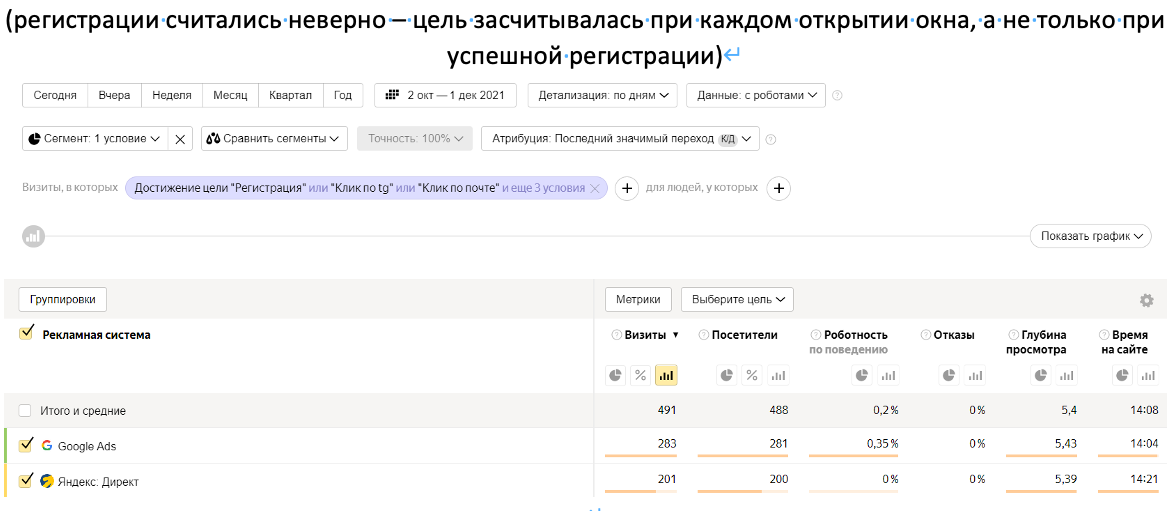The image size is (1167, 511).
Task: Select pie chart icon under Время на сайте
Action: point(1122,376)
